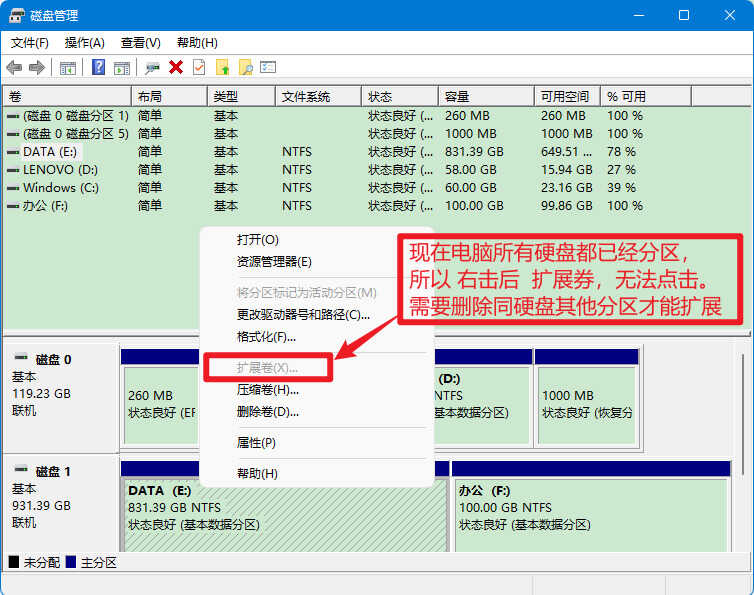Screen dimensions: 754x595
Task: Click the folder with magnifier icon
Action: pos(246,67)
